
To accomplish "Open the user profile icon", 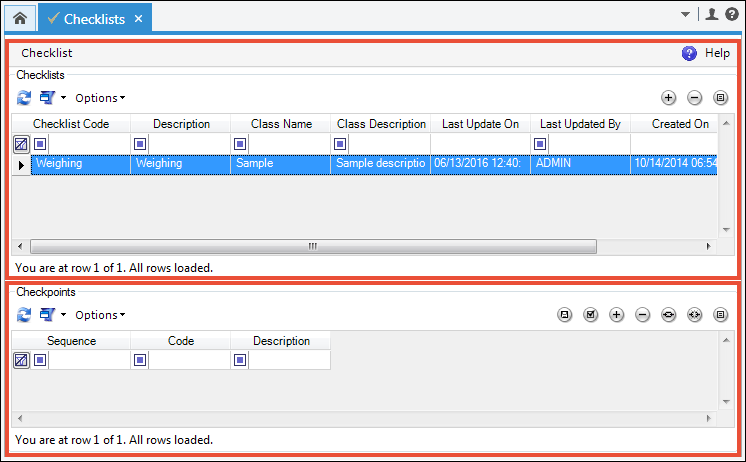I will (x=712, y=14).
